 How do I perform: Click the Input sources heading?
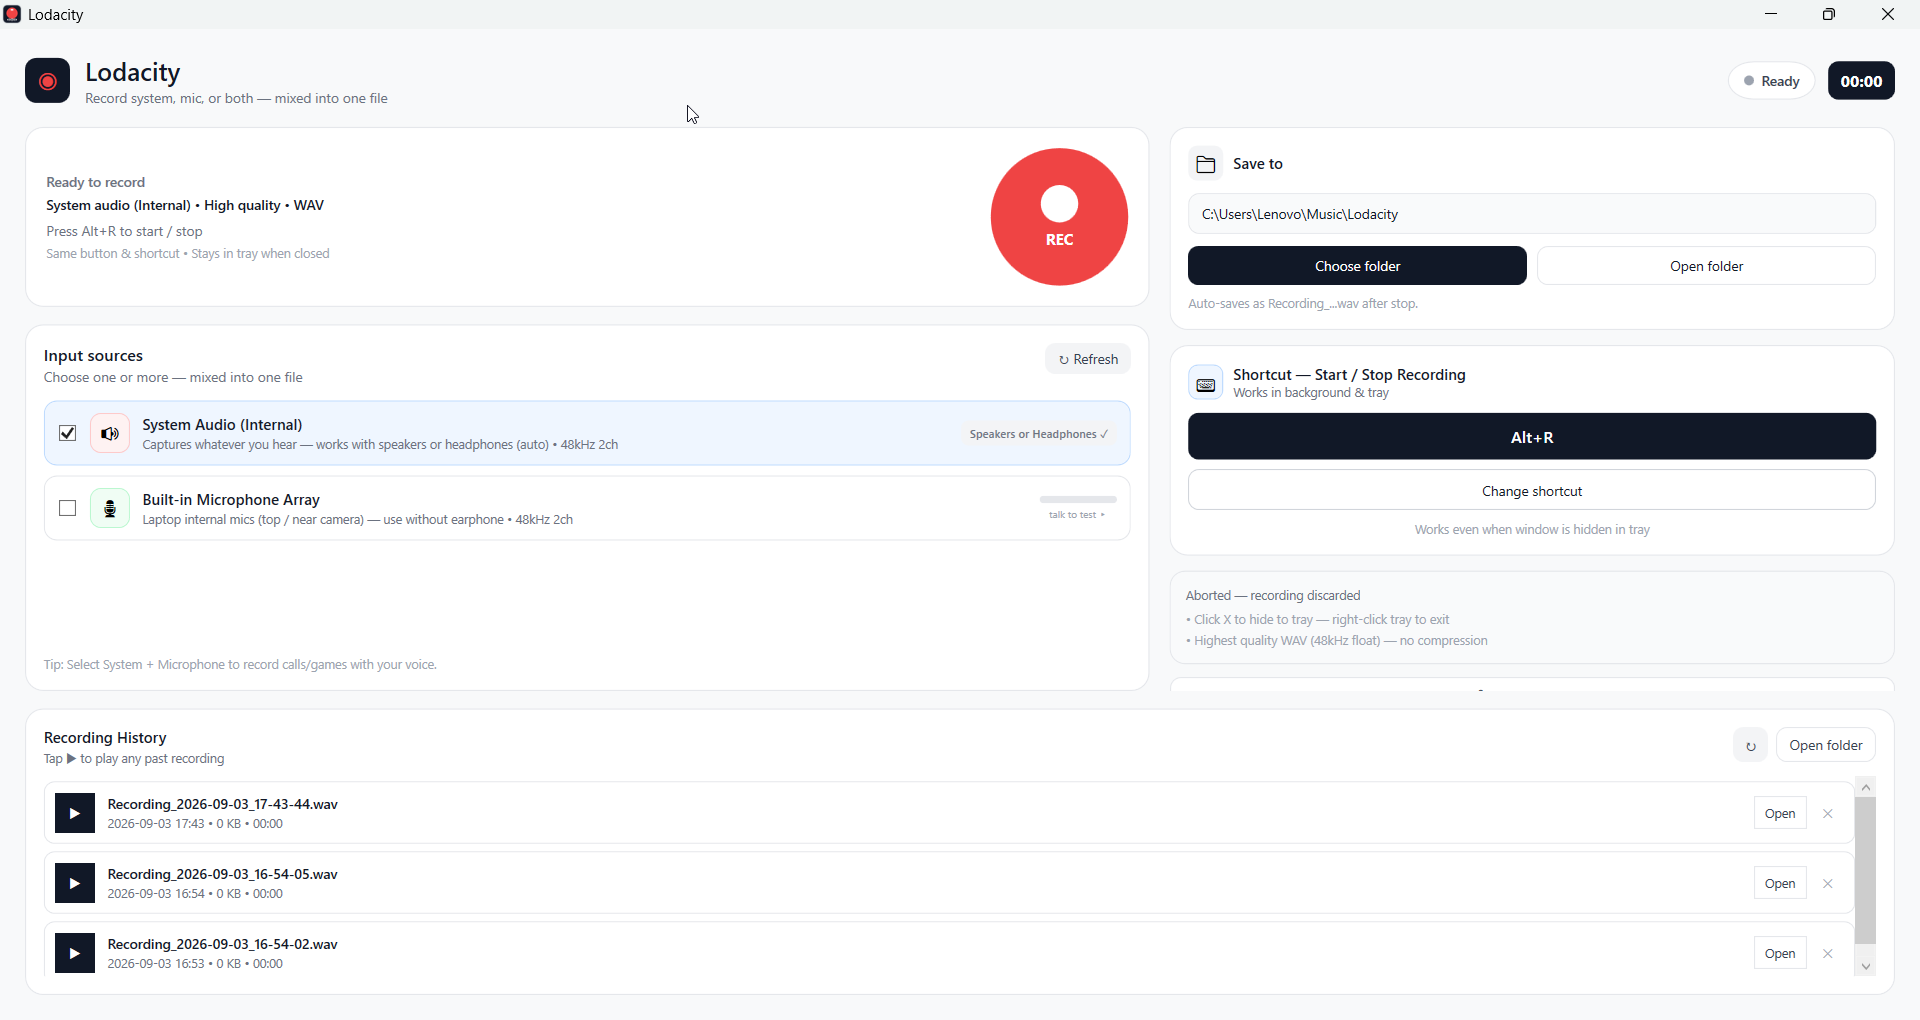[93, 355]
